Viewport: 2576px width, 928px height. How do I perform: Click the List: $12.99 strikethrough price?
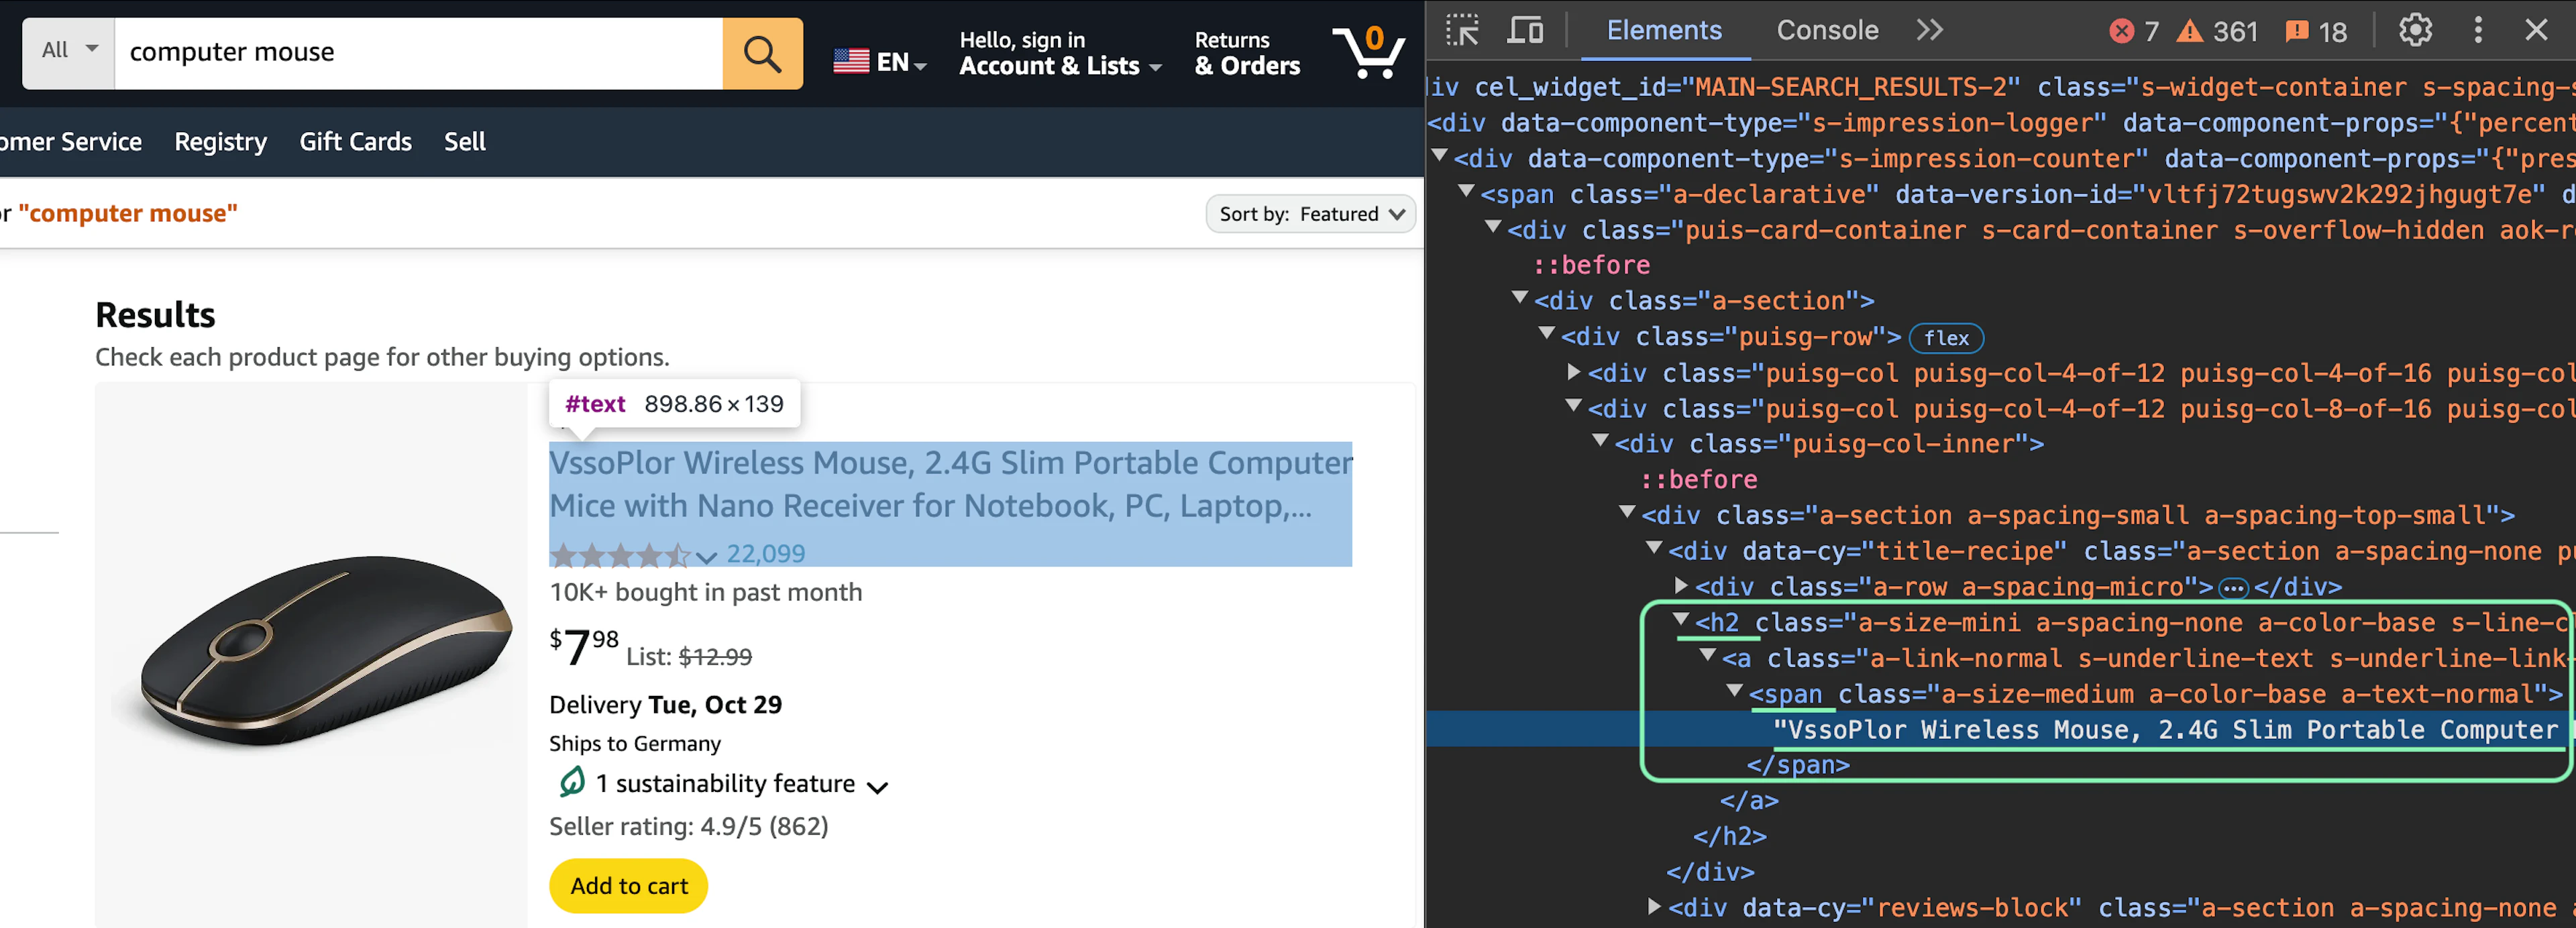(689, 657)
